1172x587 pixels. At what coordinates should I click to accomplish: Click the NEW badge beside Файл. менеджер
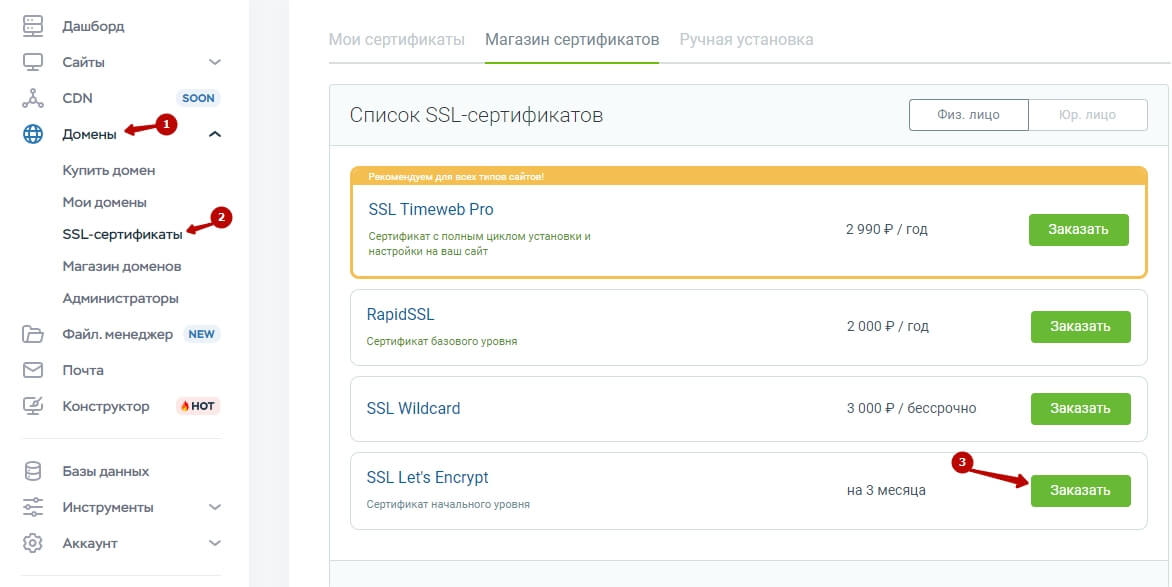(201, 334)
